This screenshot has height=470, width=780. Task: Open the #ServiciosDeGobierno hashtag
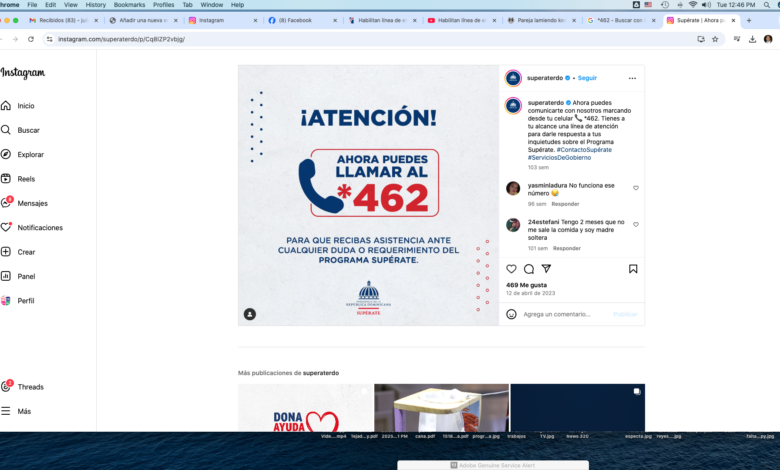pyautogui.click(x=559, y=158)
